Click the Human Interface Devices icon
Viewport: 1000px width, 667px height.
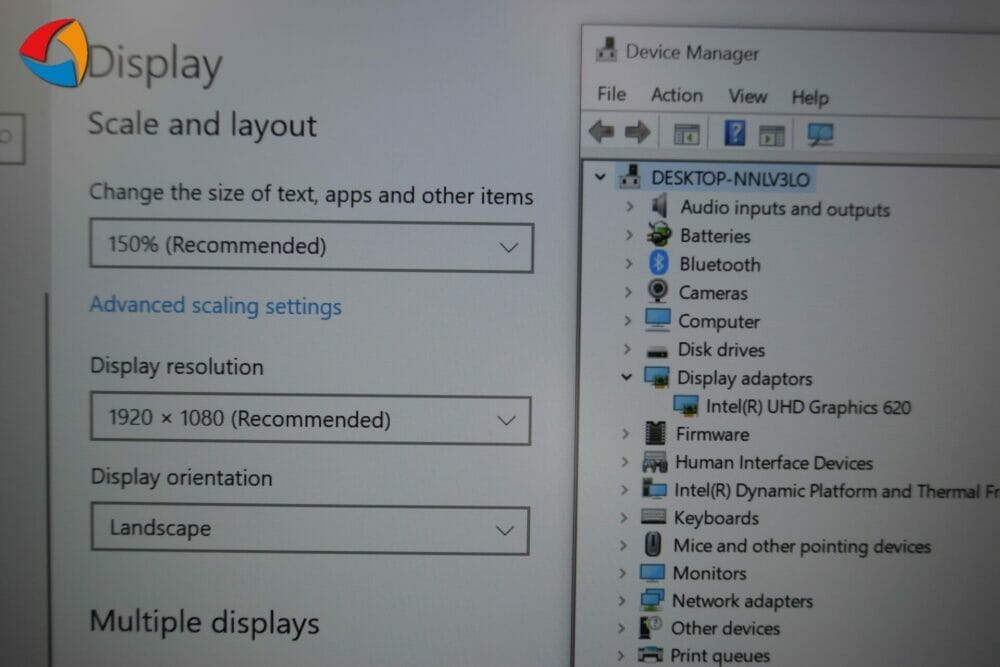655,461
